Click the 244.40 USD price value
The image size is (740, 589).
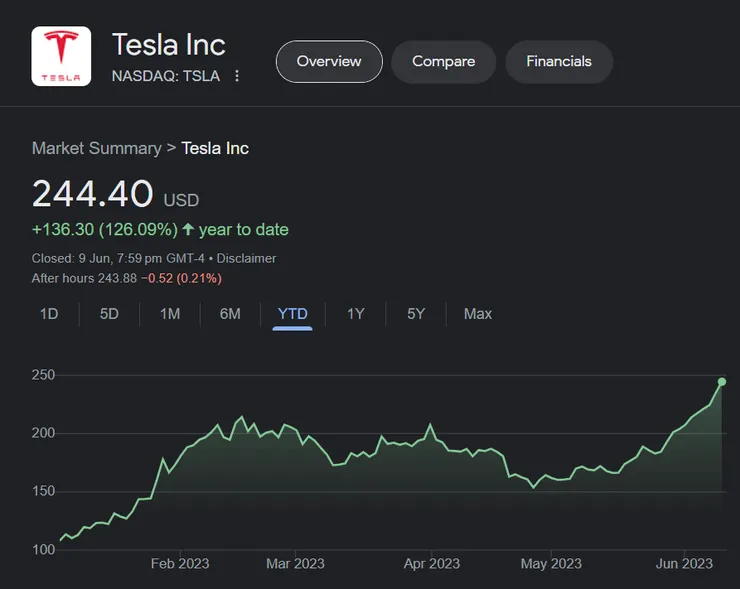[93, 194]
